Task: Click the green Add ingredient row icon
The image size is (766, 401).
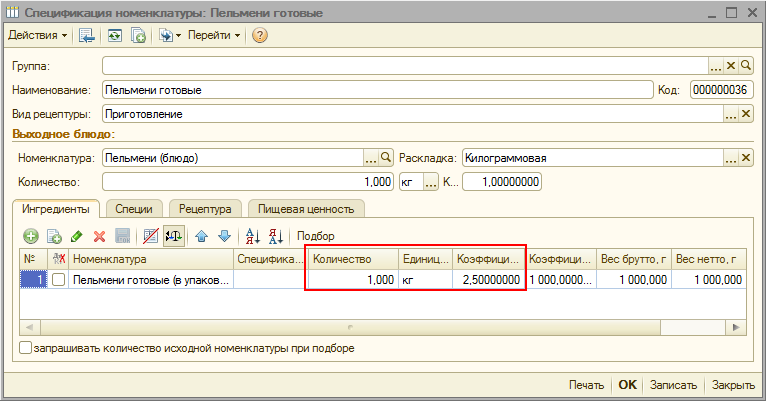Action: point(30,236)
